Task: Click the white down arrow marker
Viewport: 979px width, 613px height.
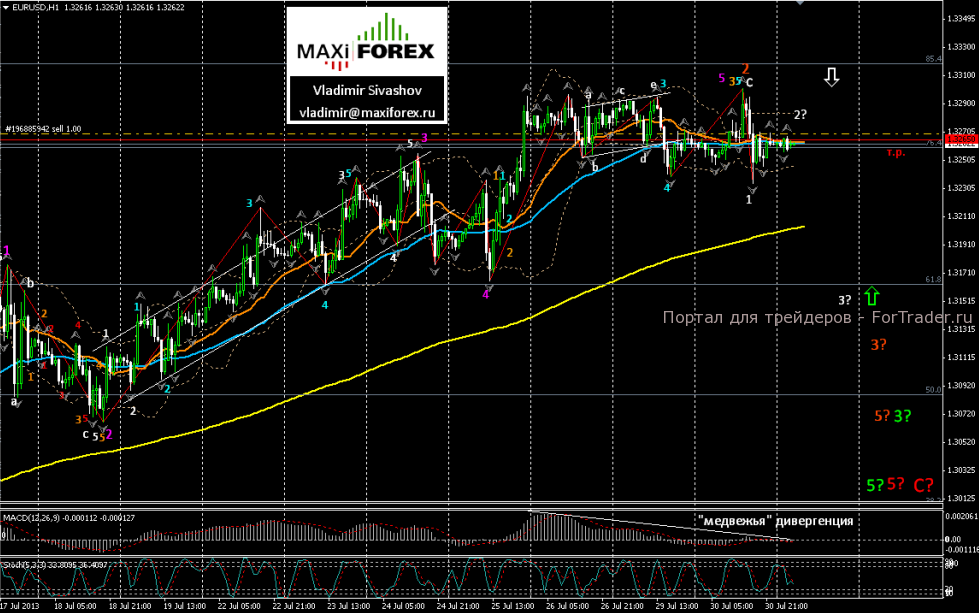Action: tap(831, 77)
